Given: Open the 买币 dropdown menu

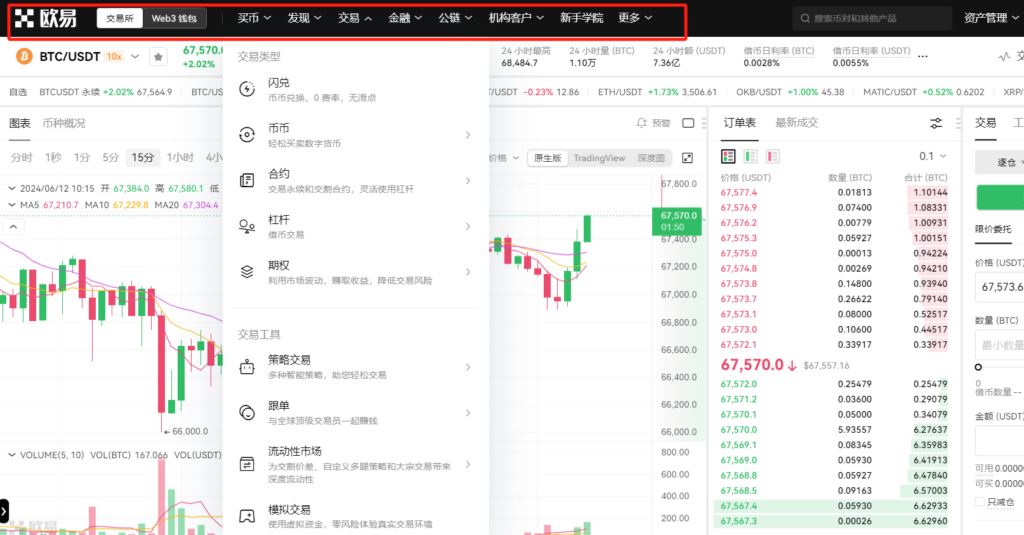Looking at the screenshot, I should (x=254, y=18).
